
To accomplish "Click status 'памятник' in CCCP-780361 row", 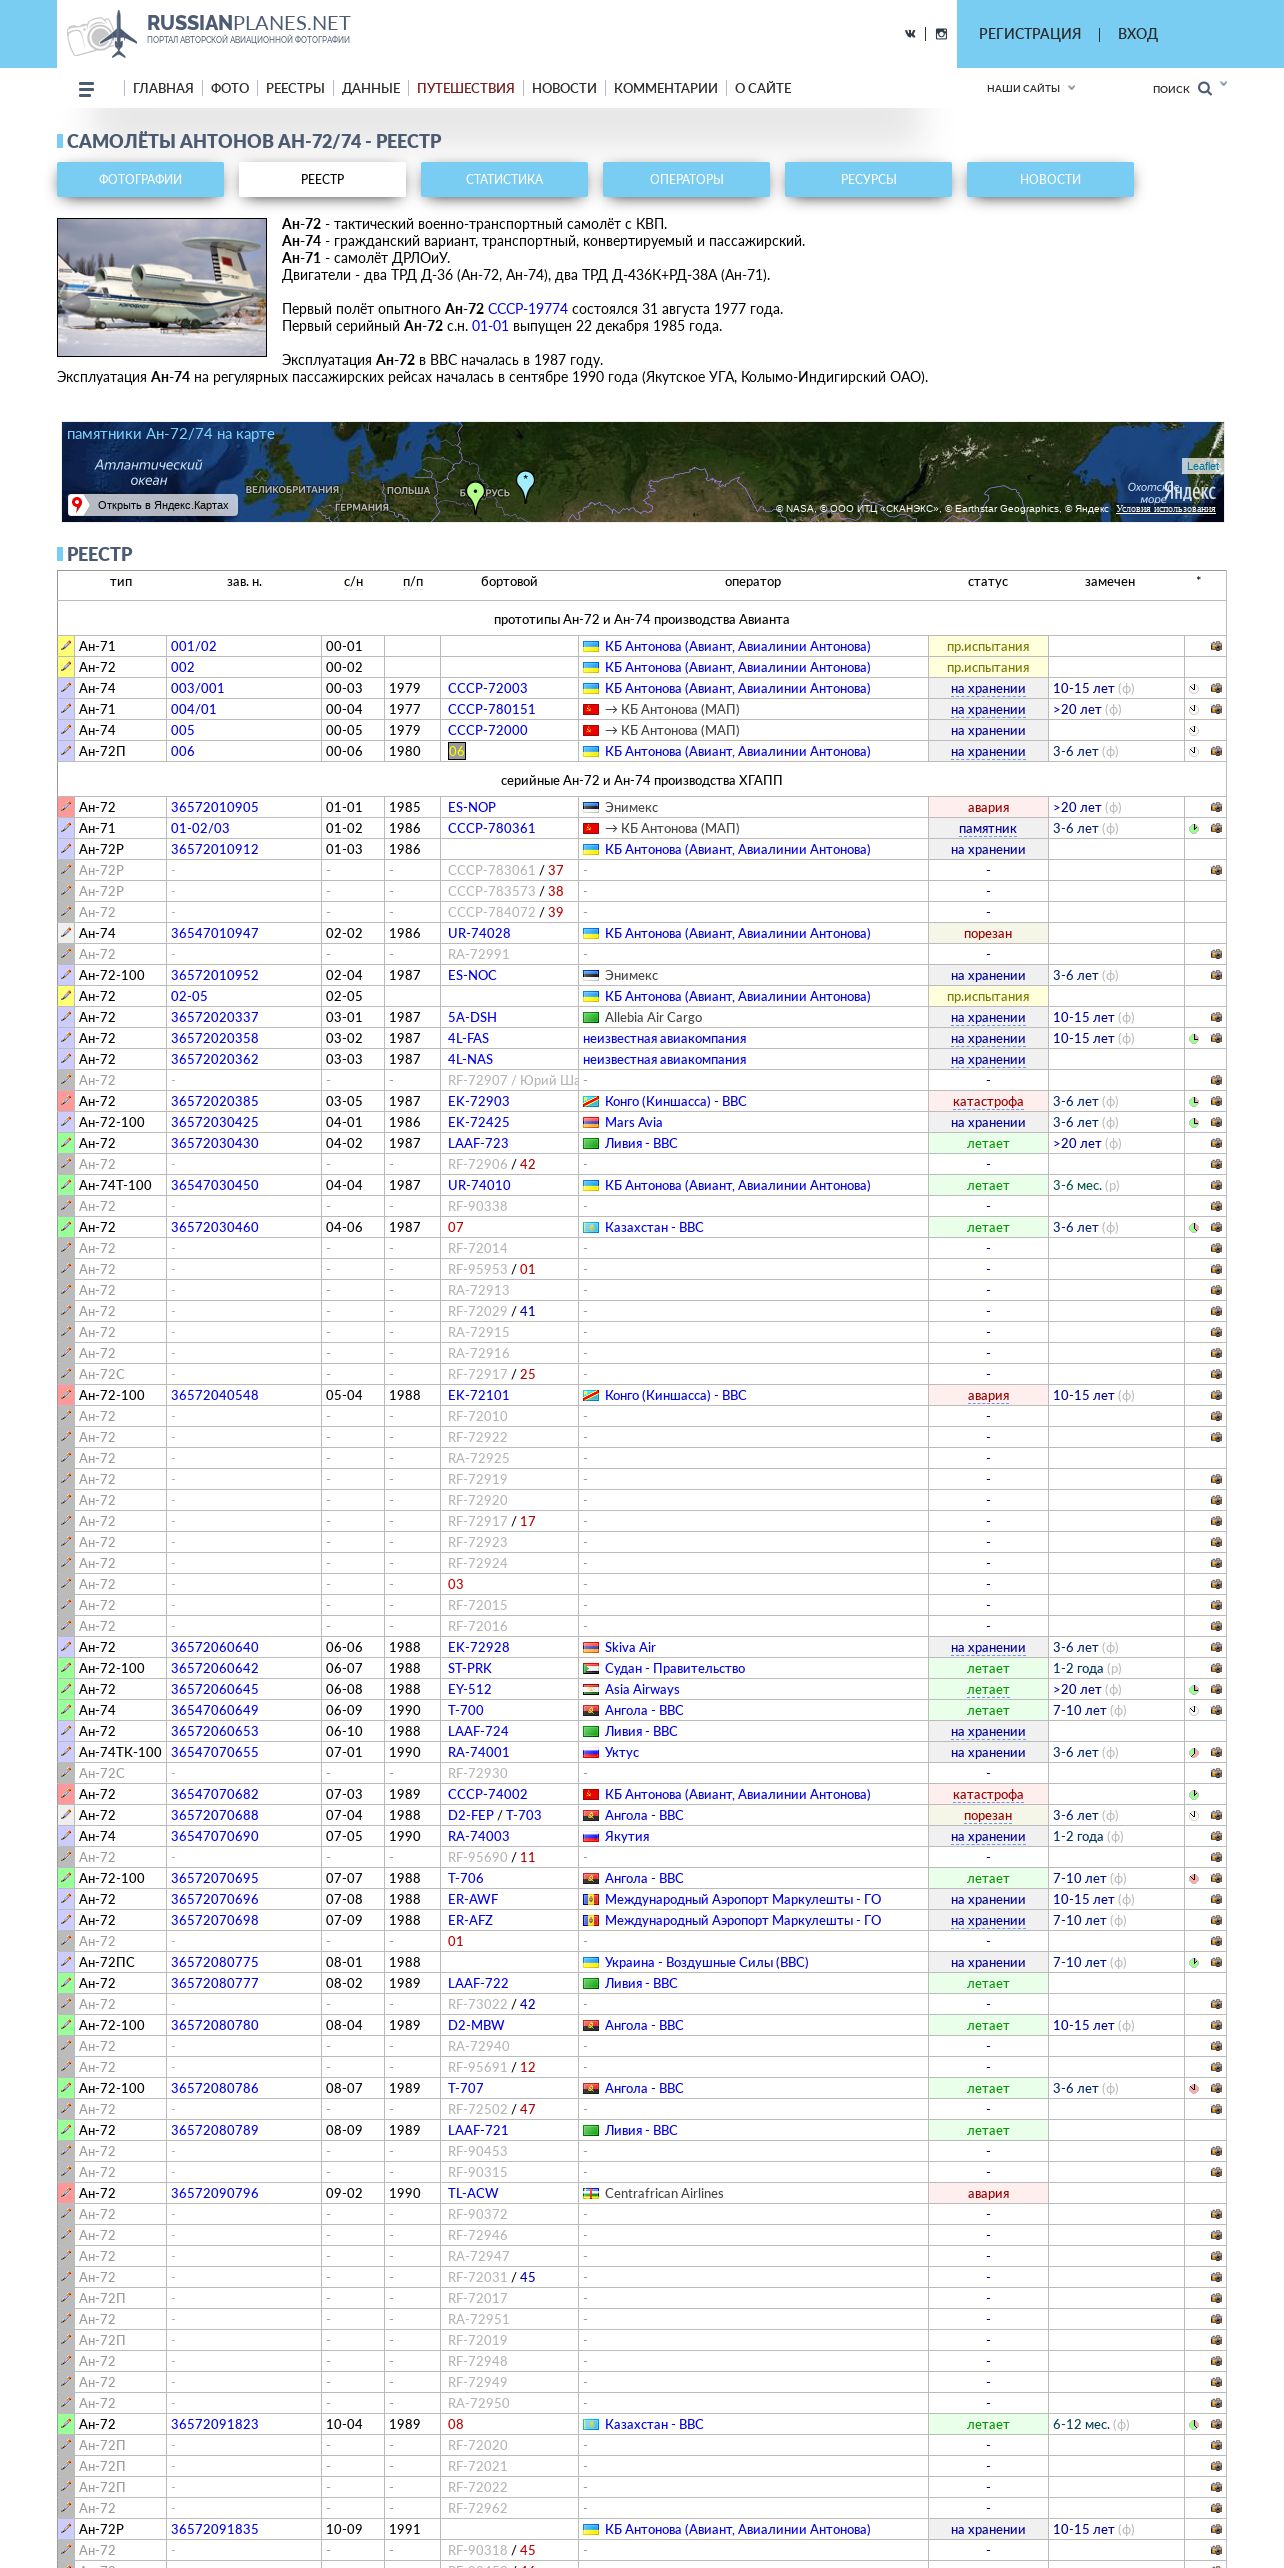I will click(x=988, y=828).
